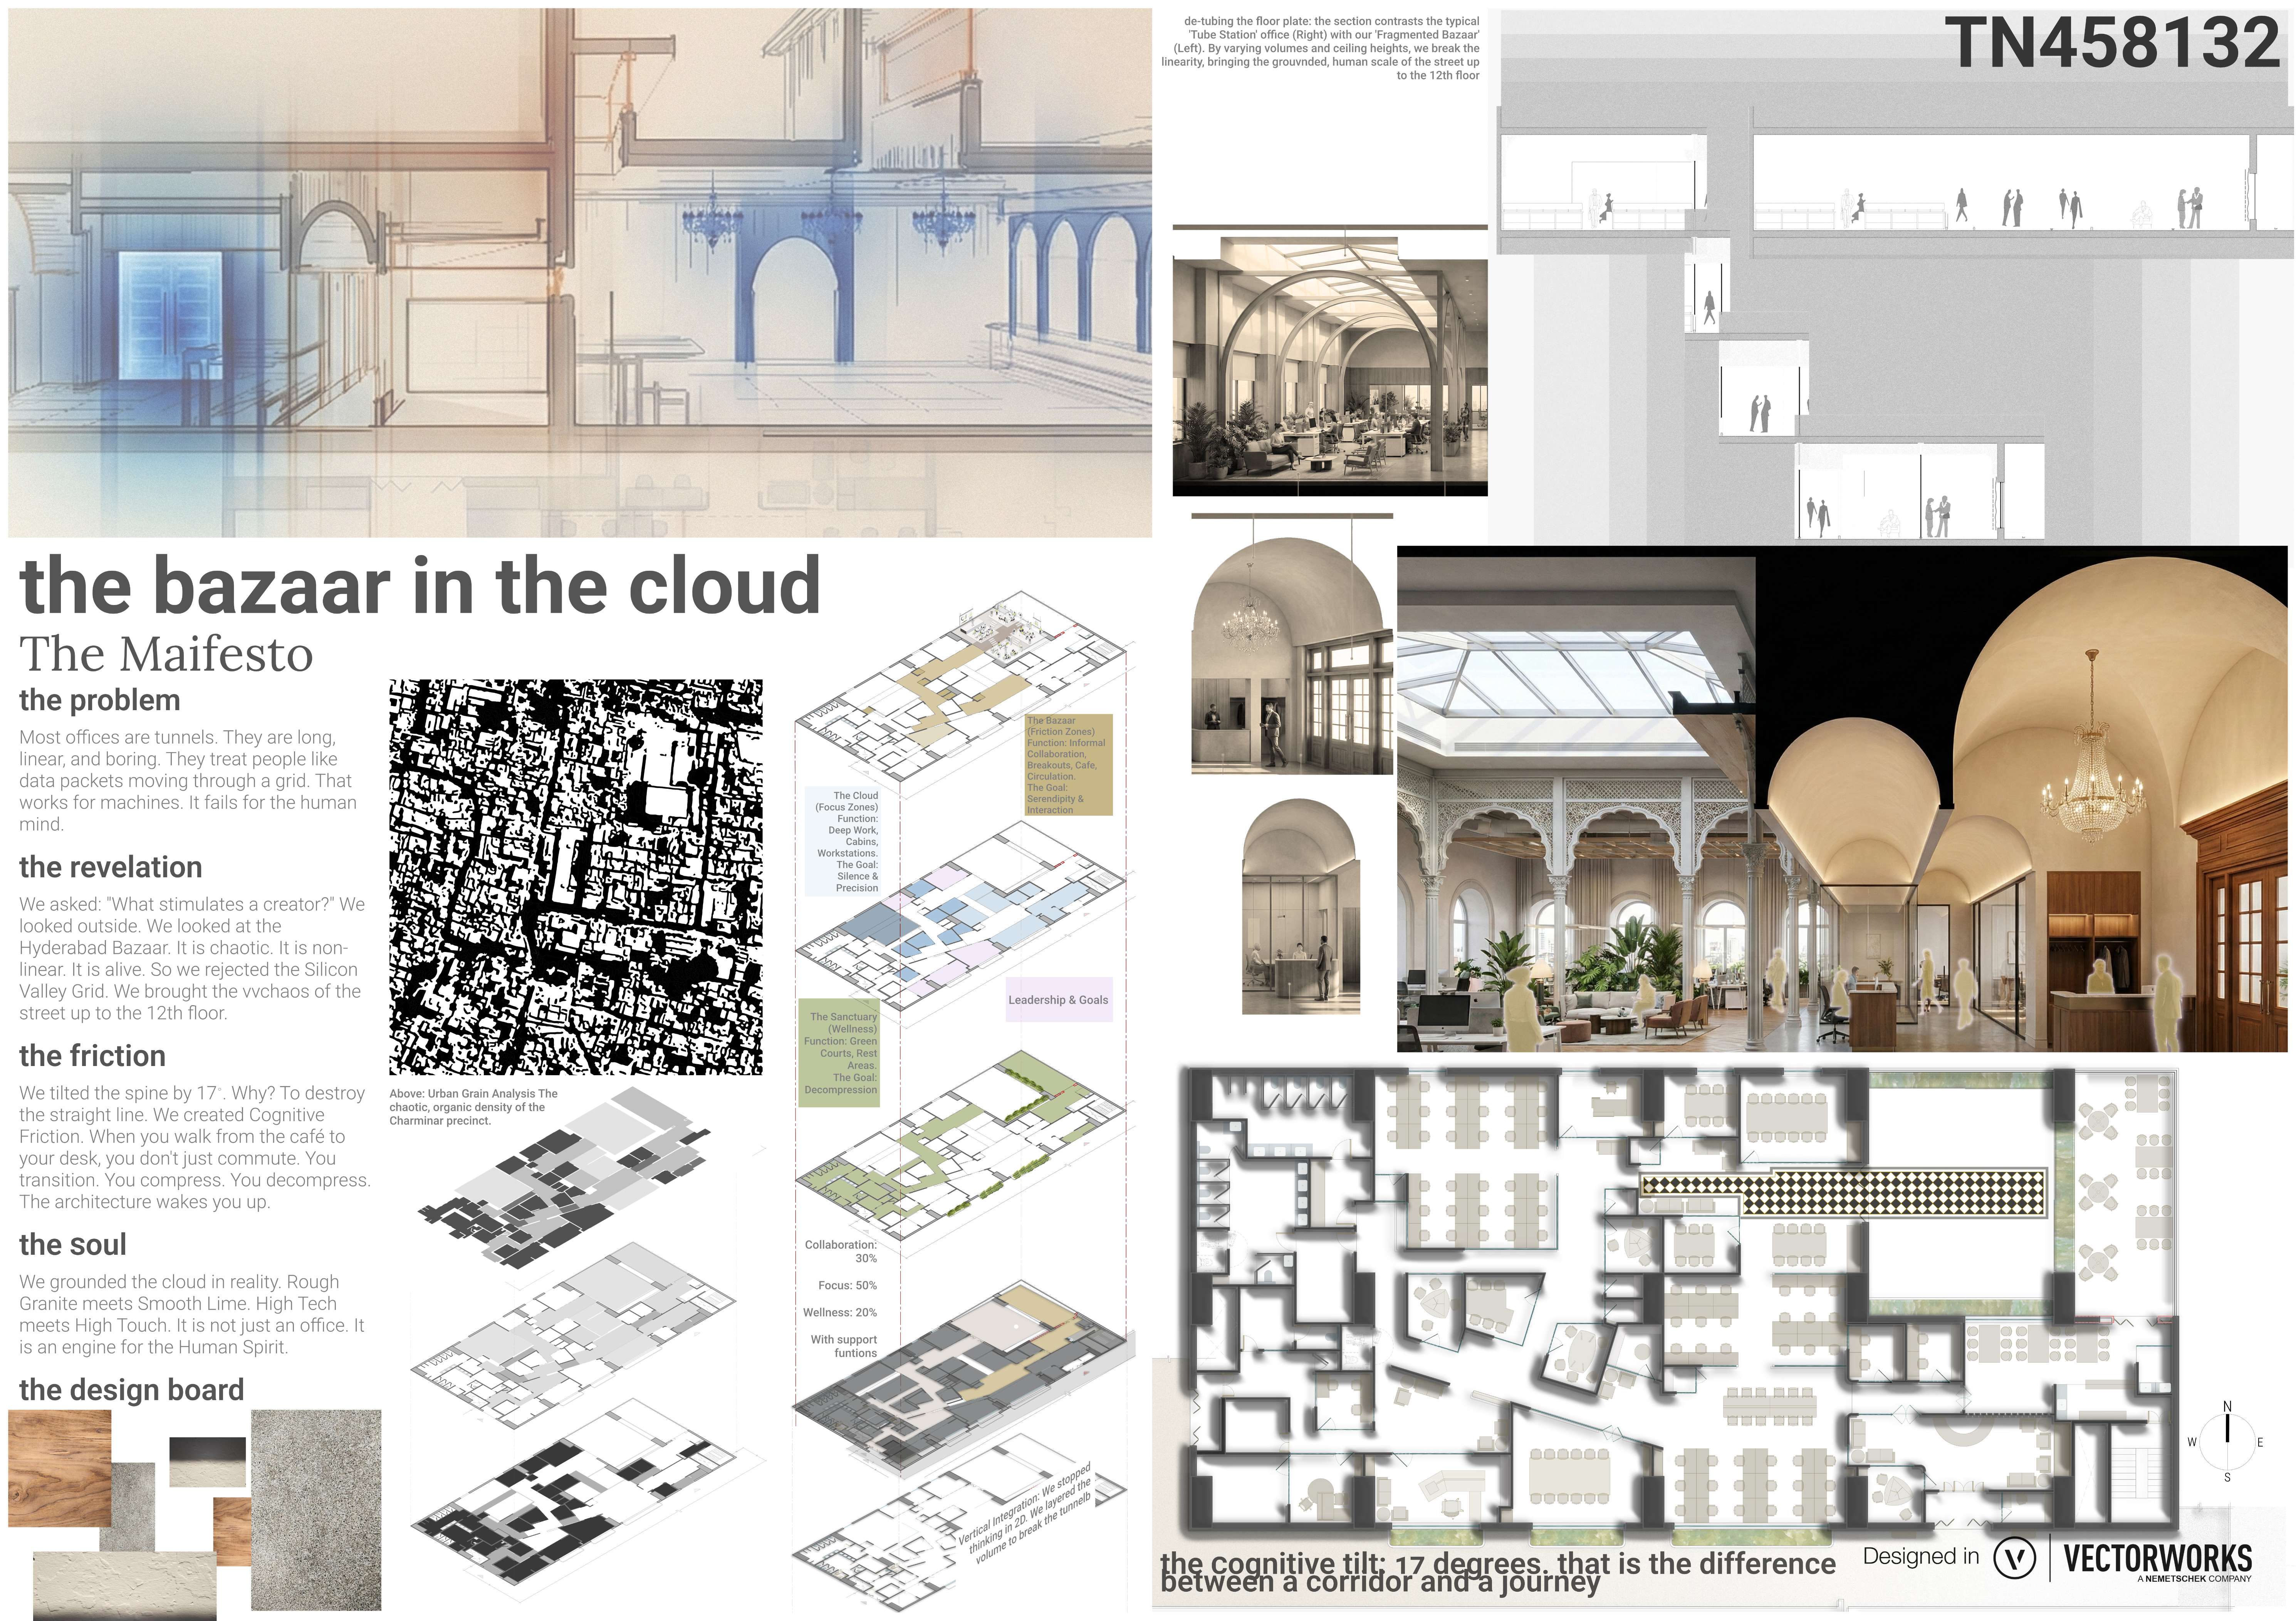Open the black-and-white urban grain map
The width and height of the screenshot is (2296, 1621).
coord(576,877)
